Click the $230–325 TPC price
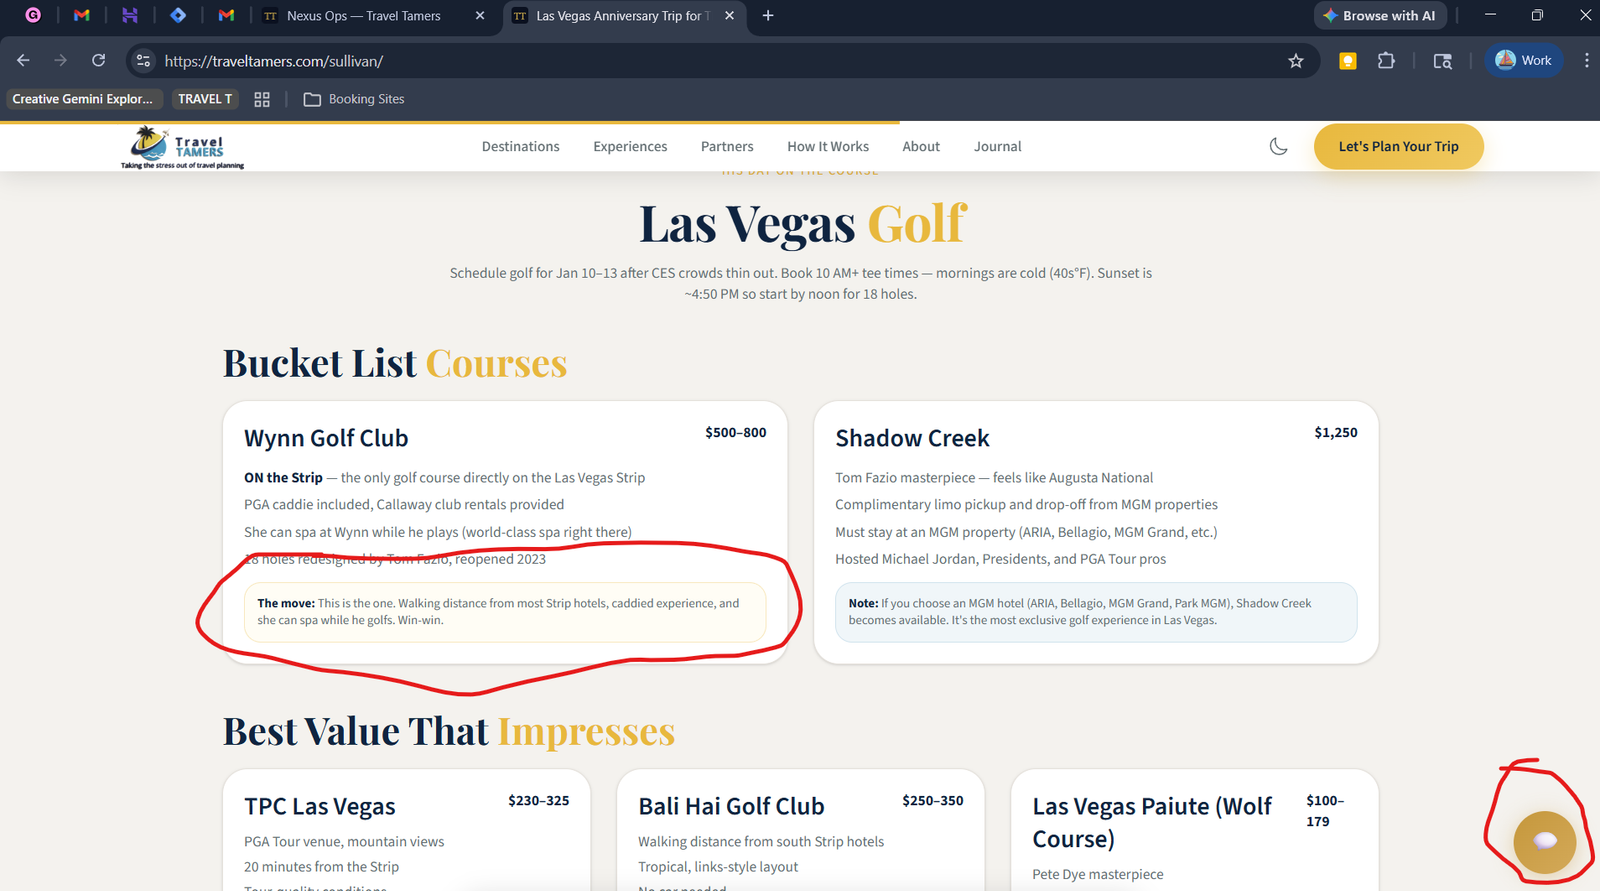1600x891 pixels. click(x=539, y=800)
